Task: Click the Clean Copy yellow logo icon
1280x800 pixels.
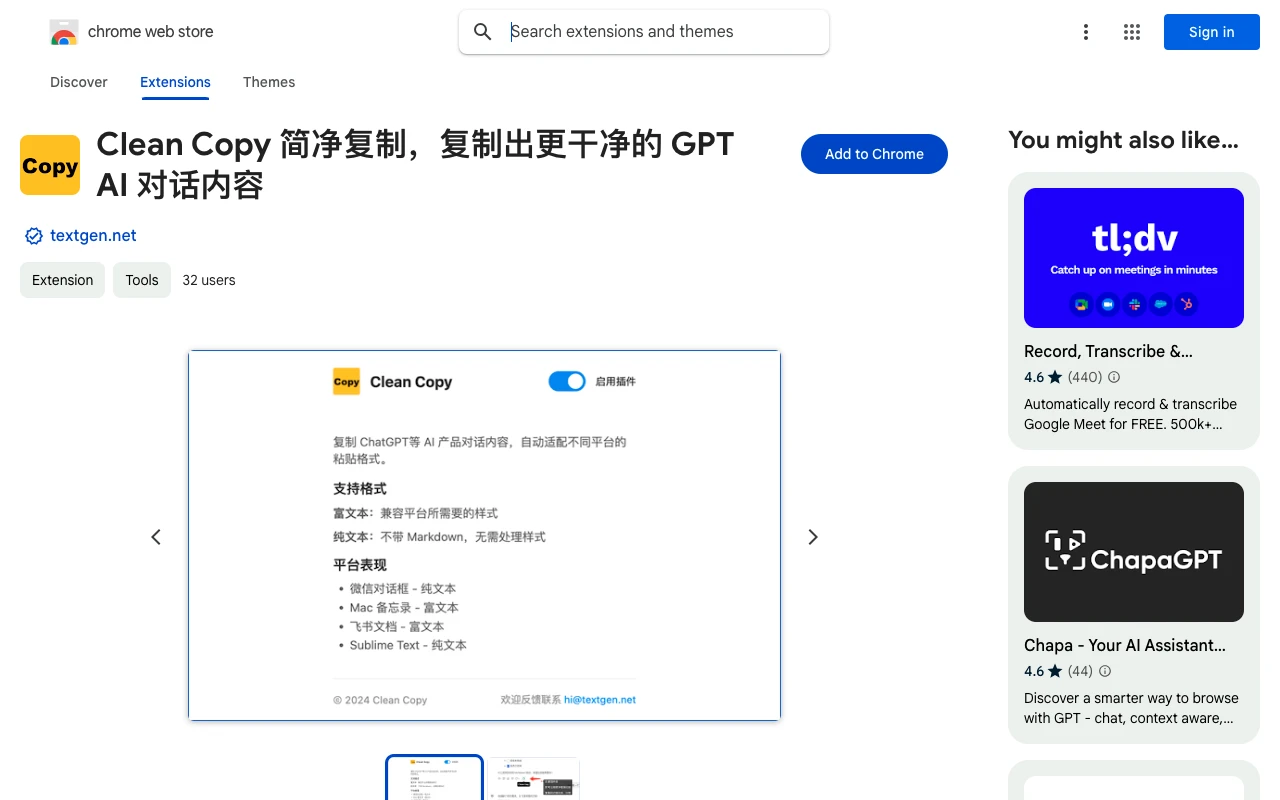Action: click(x=50, y=164)
